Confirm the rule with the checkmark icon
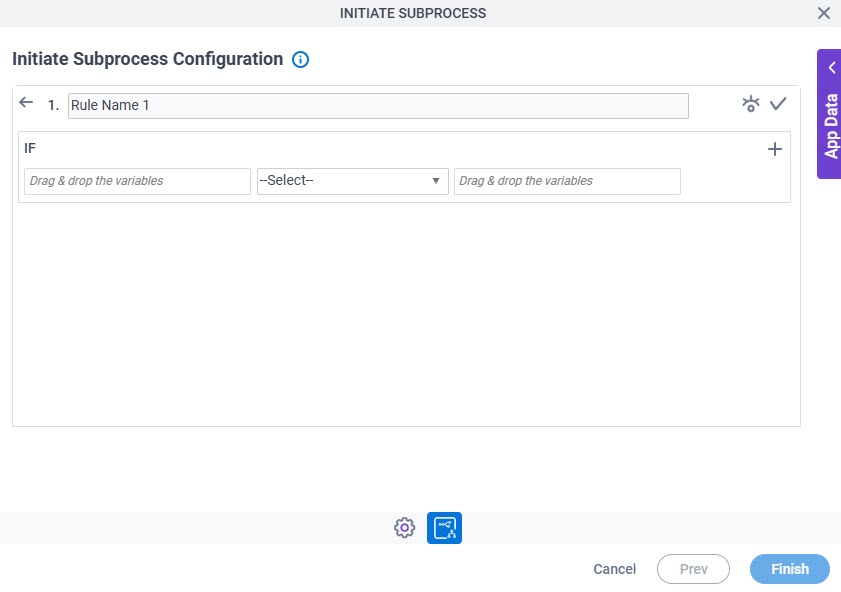Viewport: 841px width, 592px height. 778,103
